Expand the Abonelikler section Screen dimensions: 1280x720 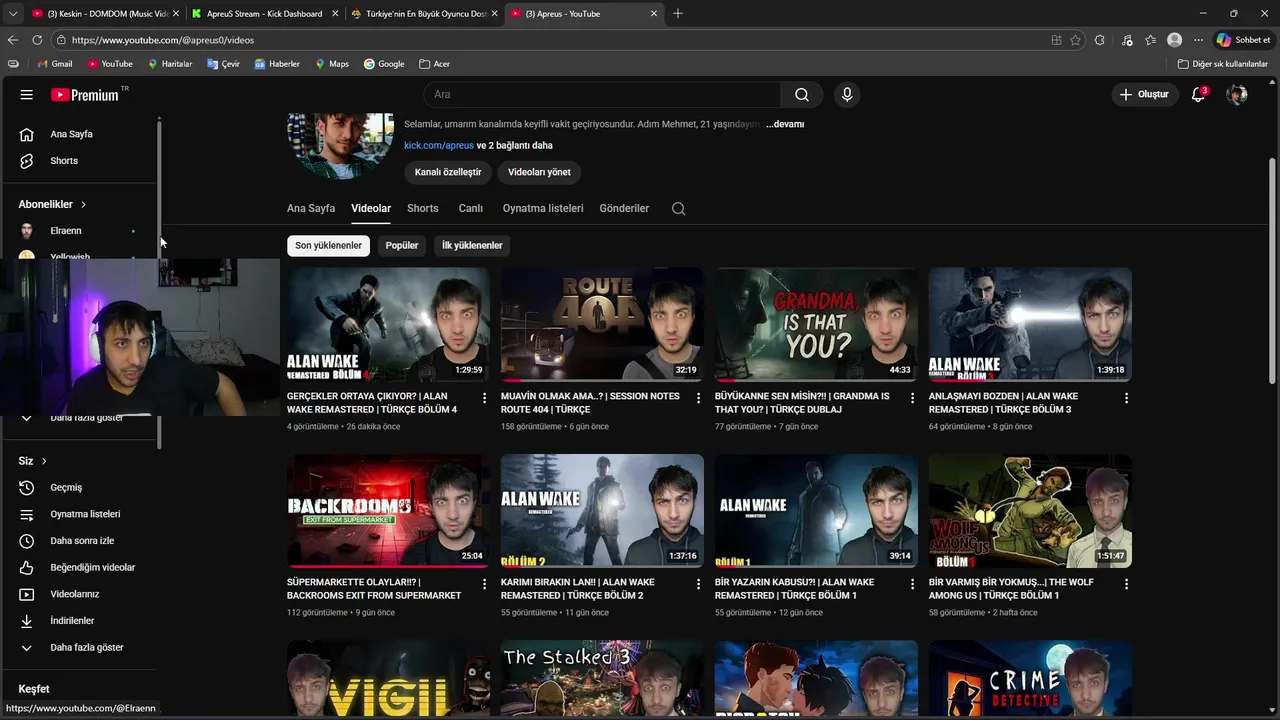point(52,204)
